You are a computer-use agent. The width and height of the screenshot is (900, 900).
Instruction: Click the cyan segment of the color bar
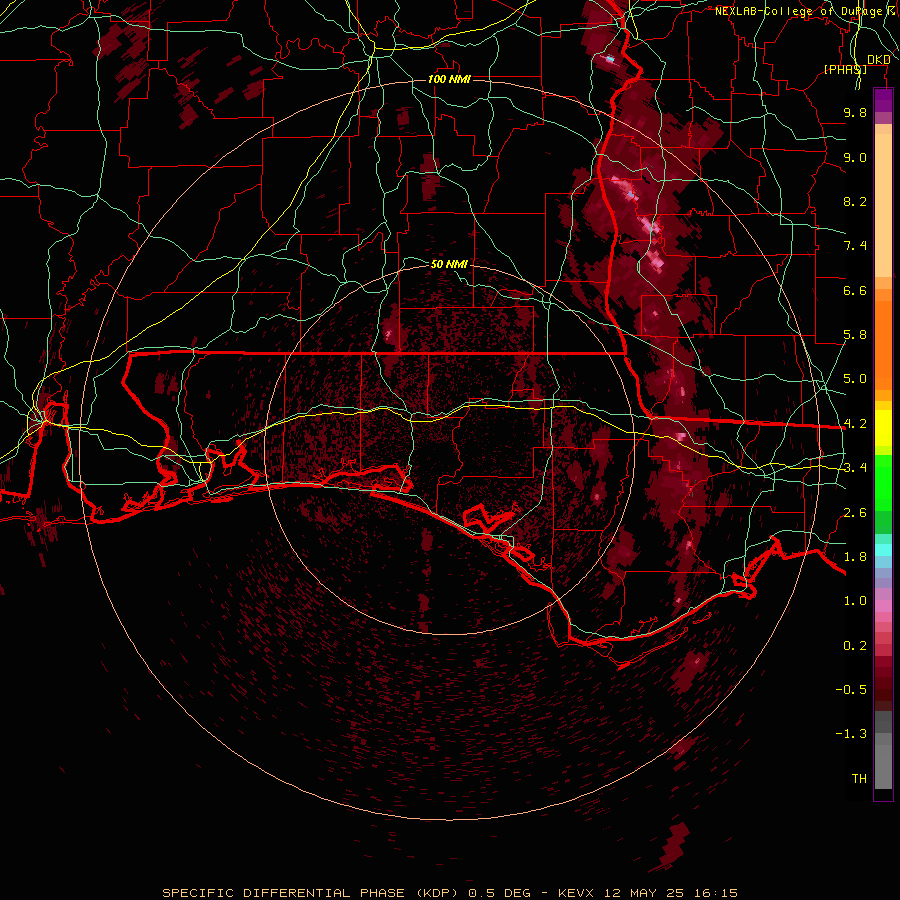click(x=883, y=550)
